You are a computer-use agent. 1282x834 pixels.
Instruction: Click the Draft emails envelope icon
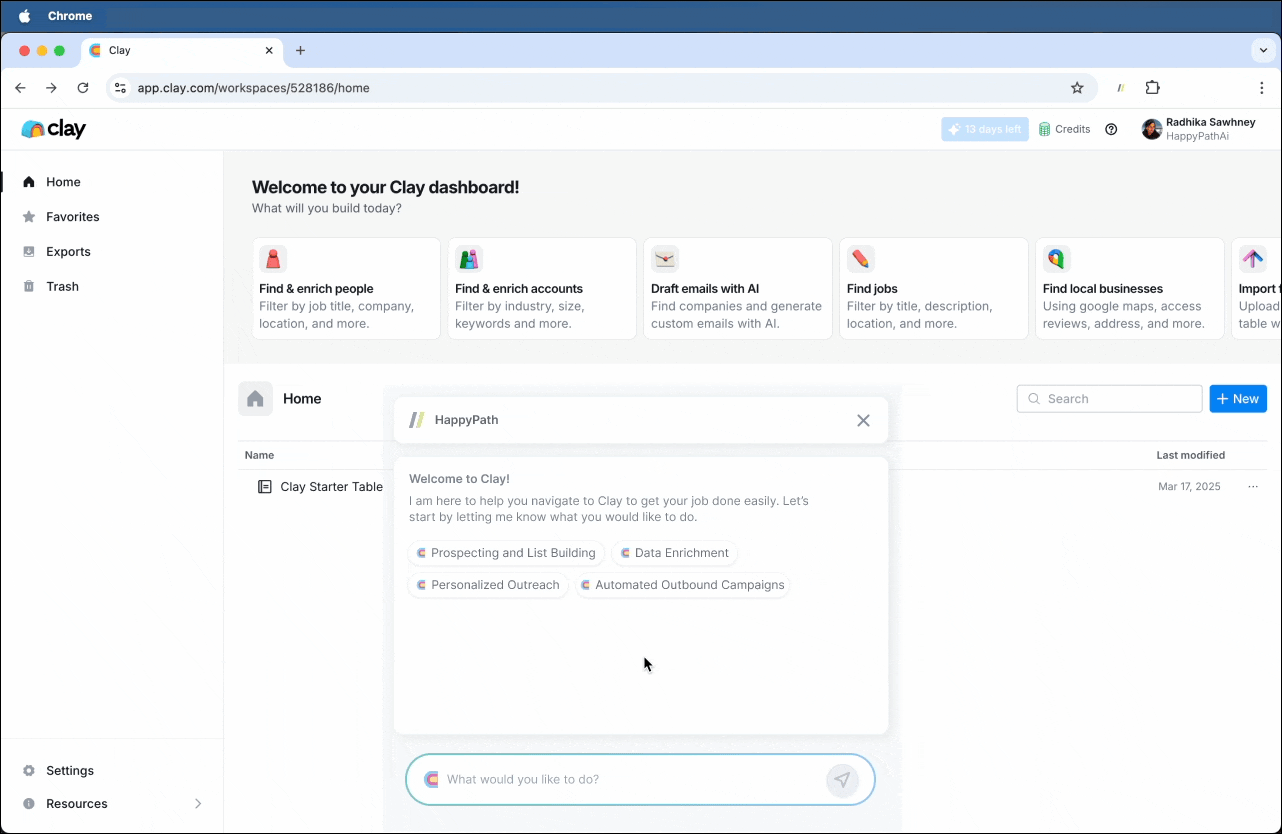tap(665, 259)
